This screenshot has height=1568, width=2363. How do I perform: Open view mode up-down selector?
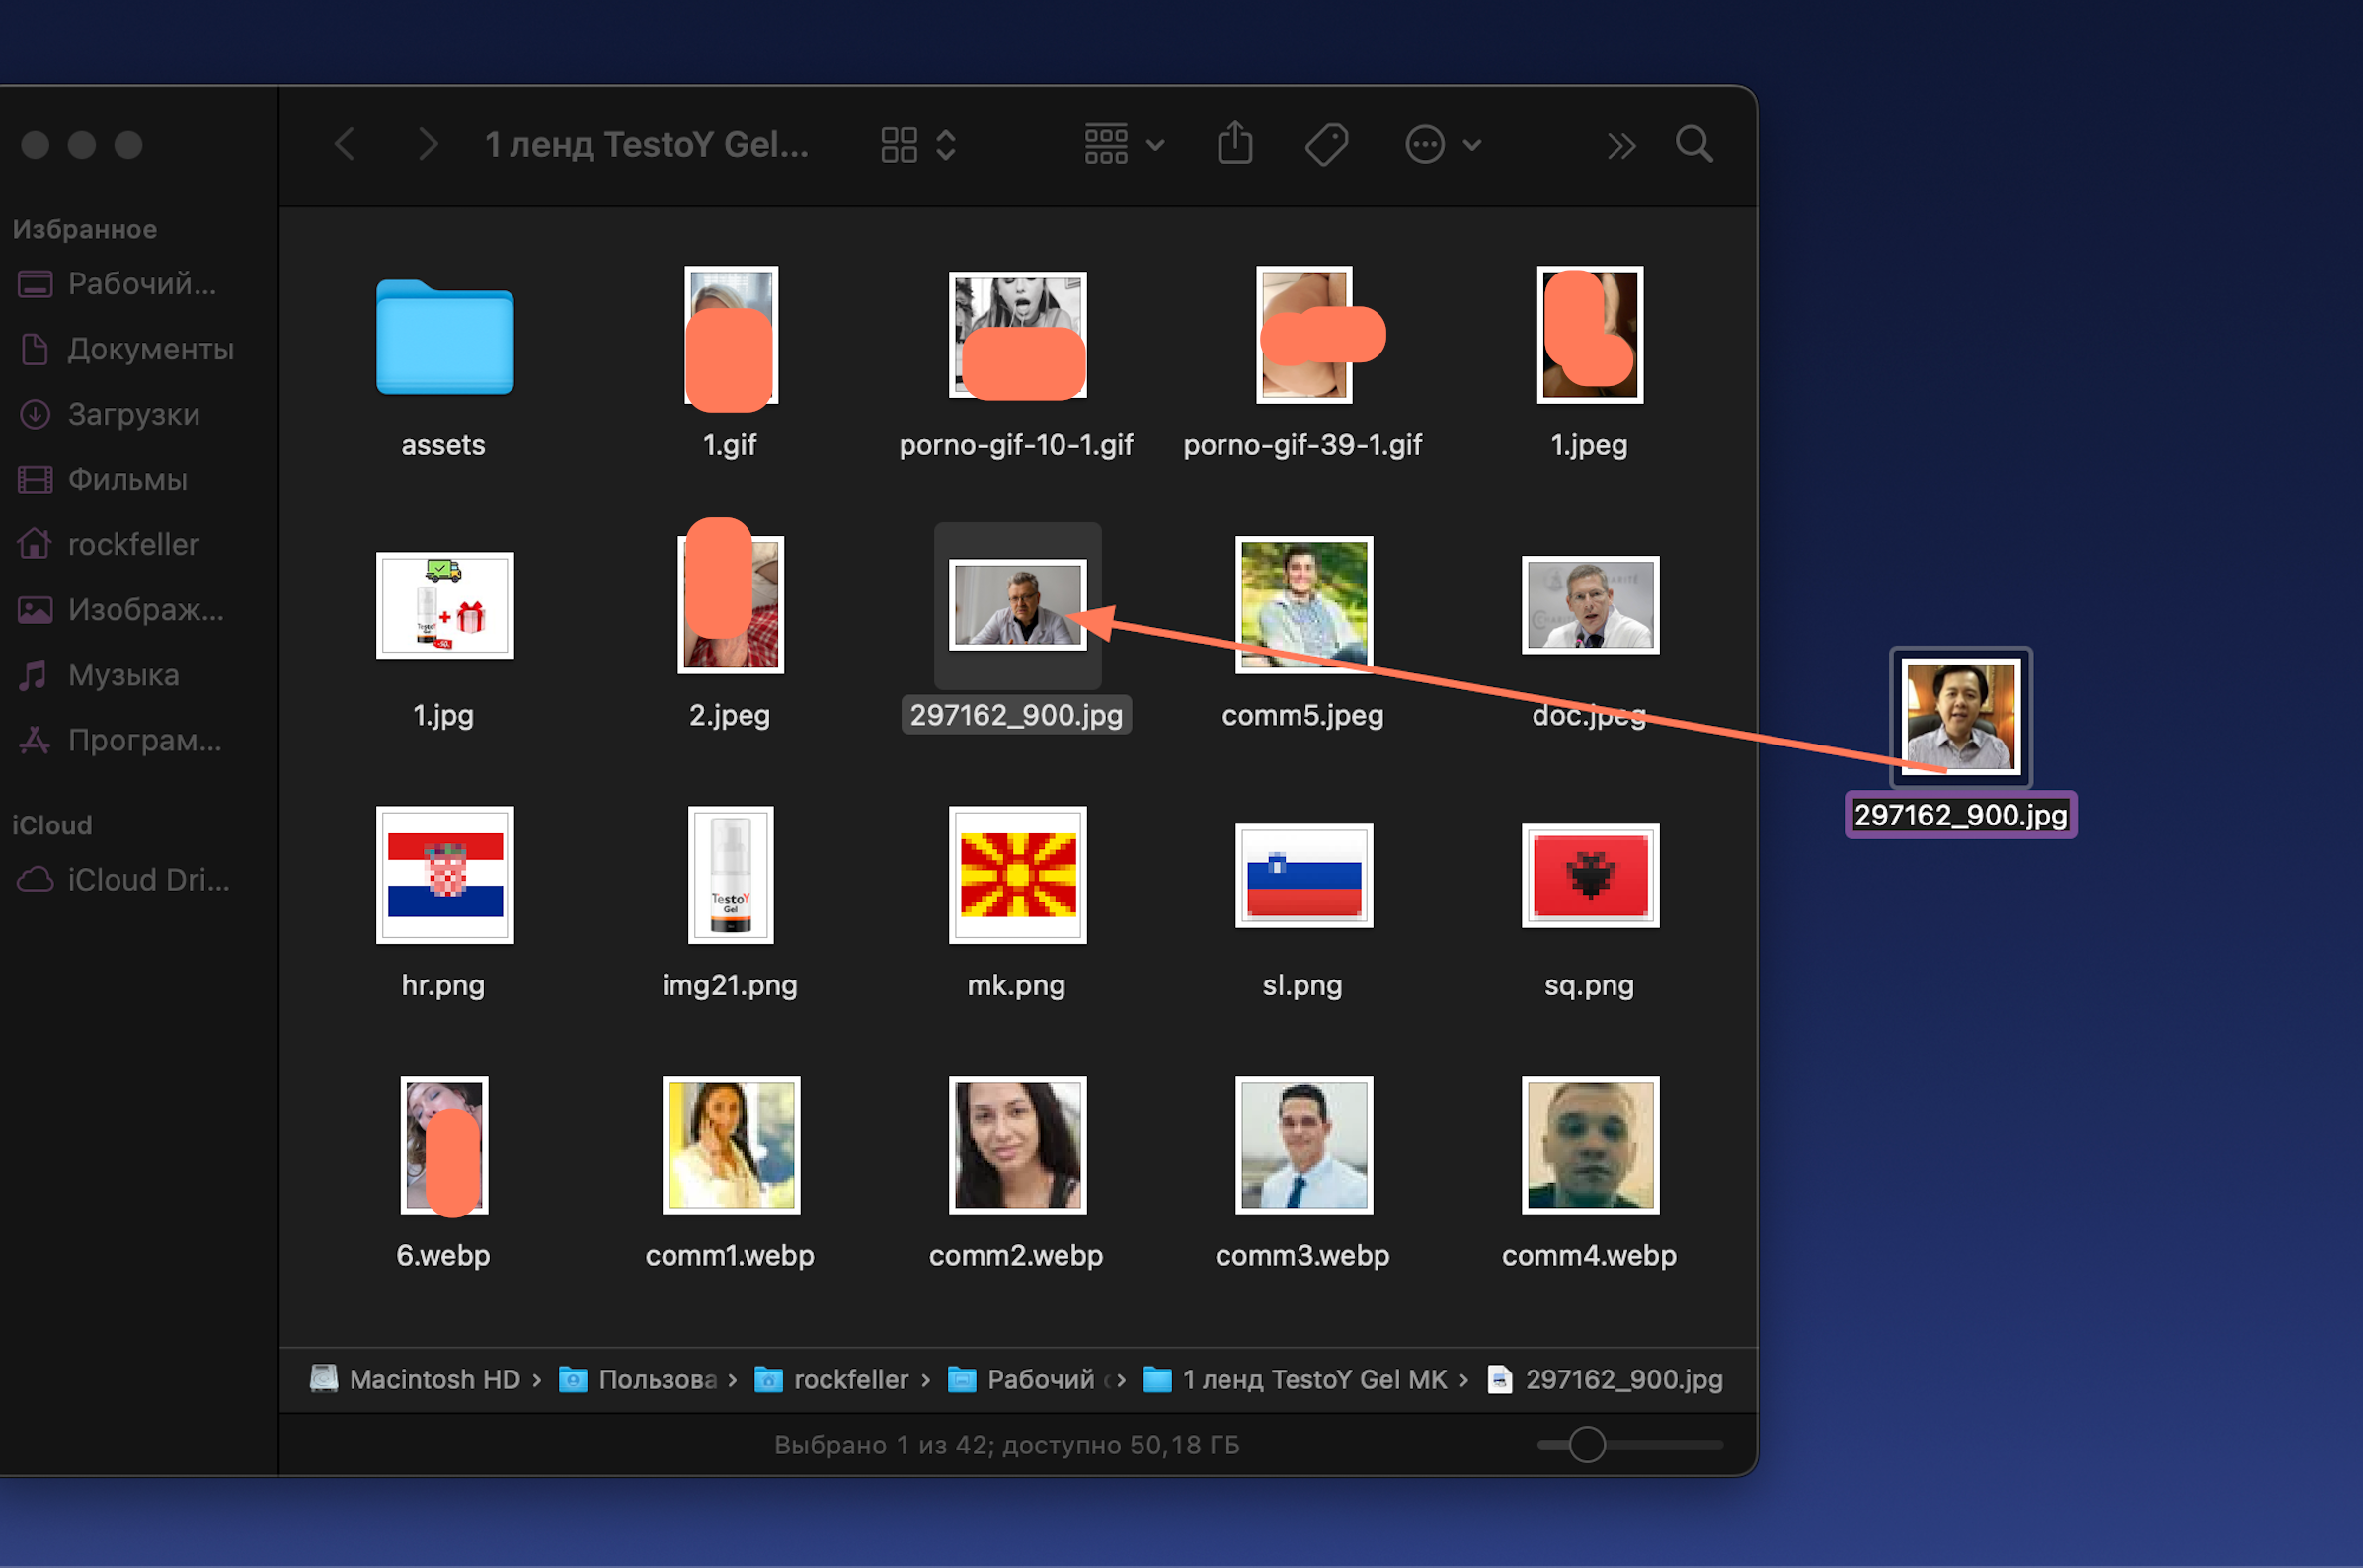pyautogui.click(x=946, y=145)
